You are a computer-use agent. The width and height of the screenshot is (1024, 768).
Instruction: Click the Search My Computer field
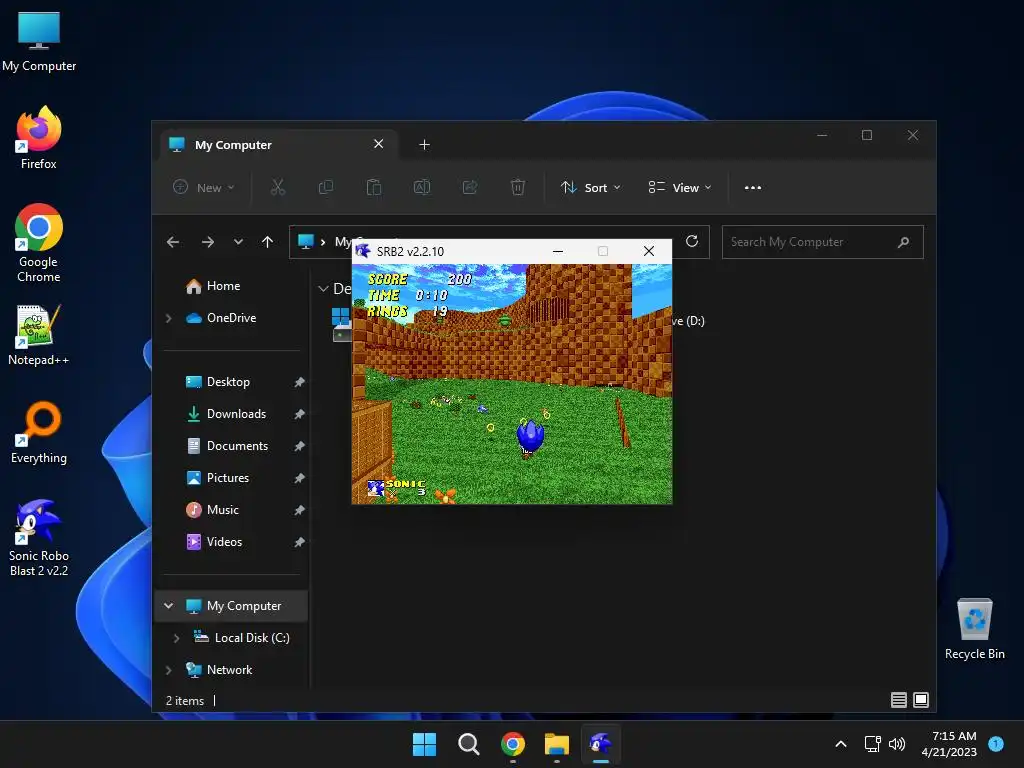click(x=822, y=242)
